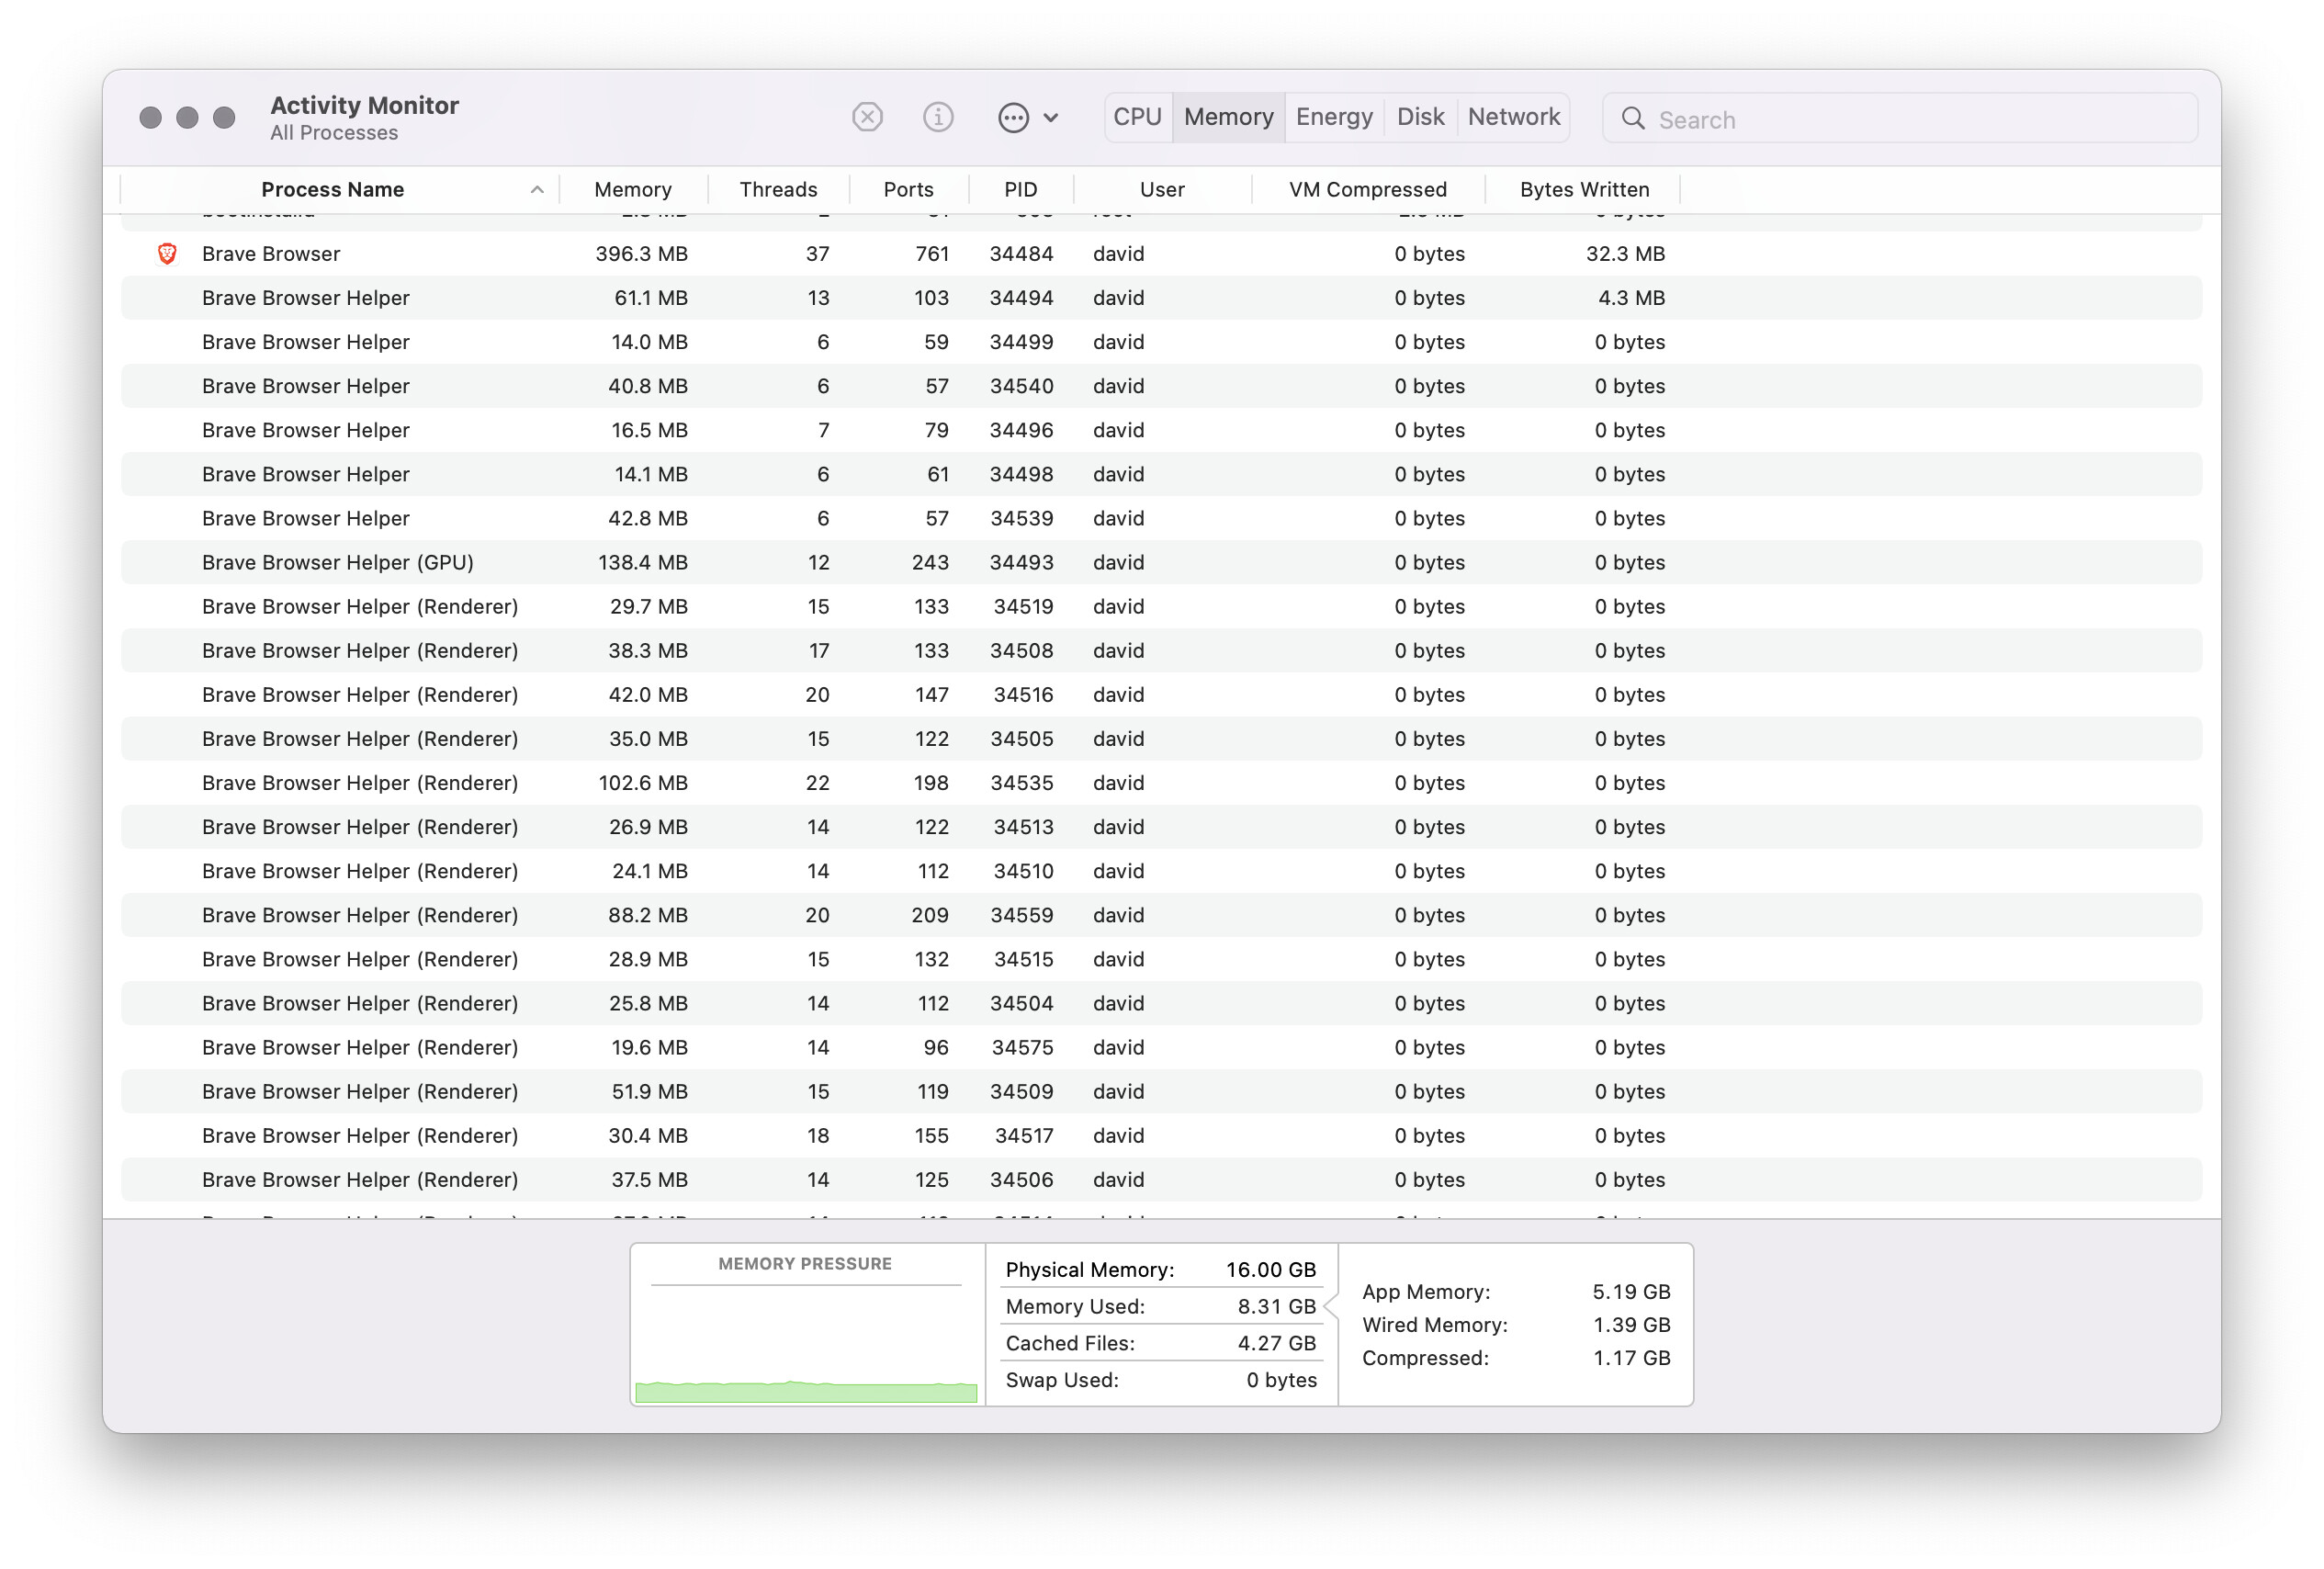The width and height of the screenshot is (2324, 1569).
Task: Select the Memory tab
Action: tap(1228, 117)
